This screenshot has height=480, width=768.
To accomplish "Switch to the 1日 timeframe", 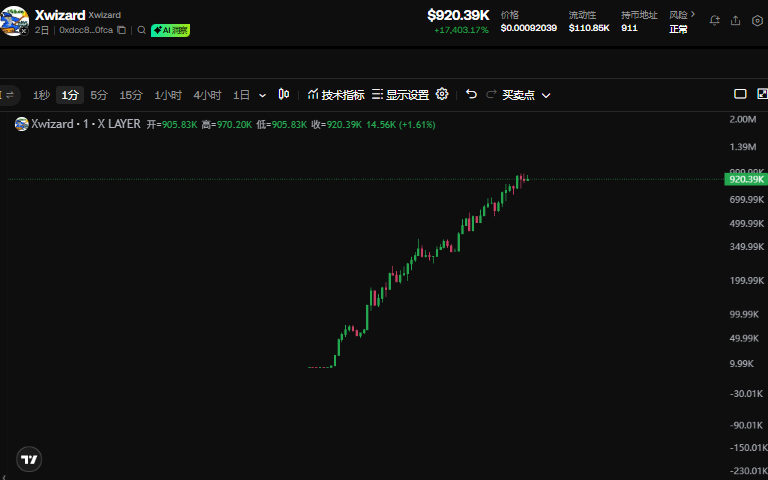I will coord(241,95).
